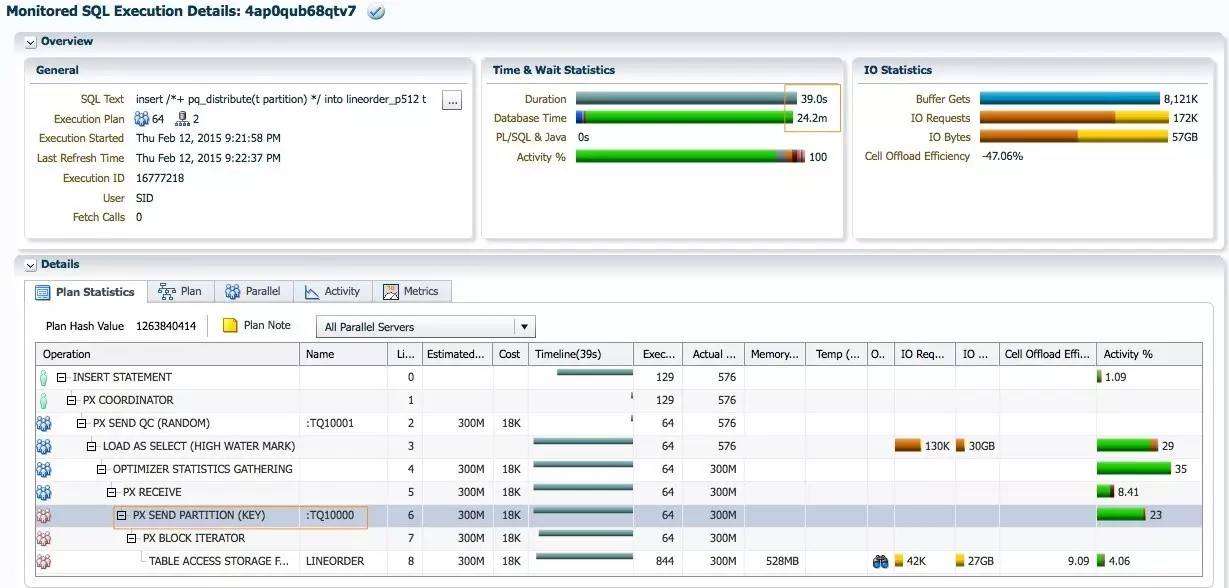Switch to the Parallel tab
The height and width of the screenshot is (588, 1229).
pyautogui.click(x=253, y=291)
